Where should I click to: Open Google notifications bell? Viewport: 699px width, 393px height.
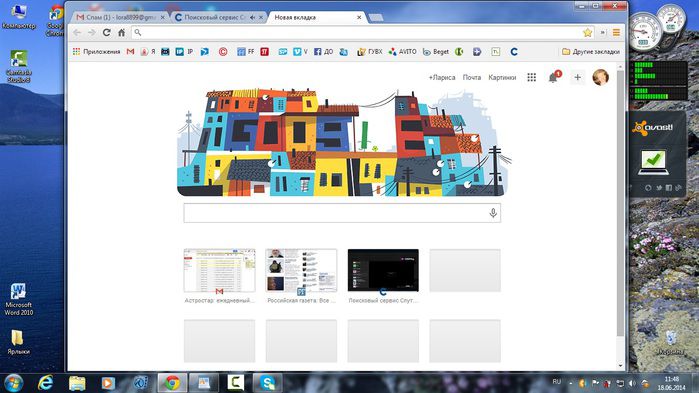tap(553, 78)
